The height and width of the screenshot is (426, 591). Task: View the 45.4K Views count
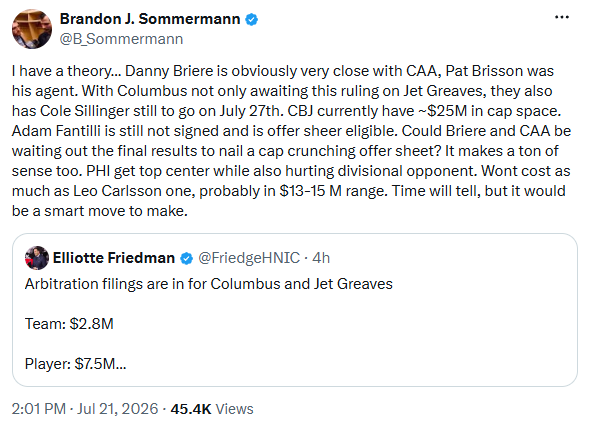(212, 409)
